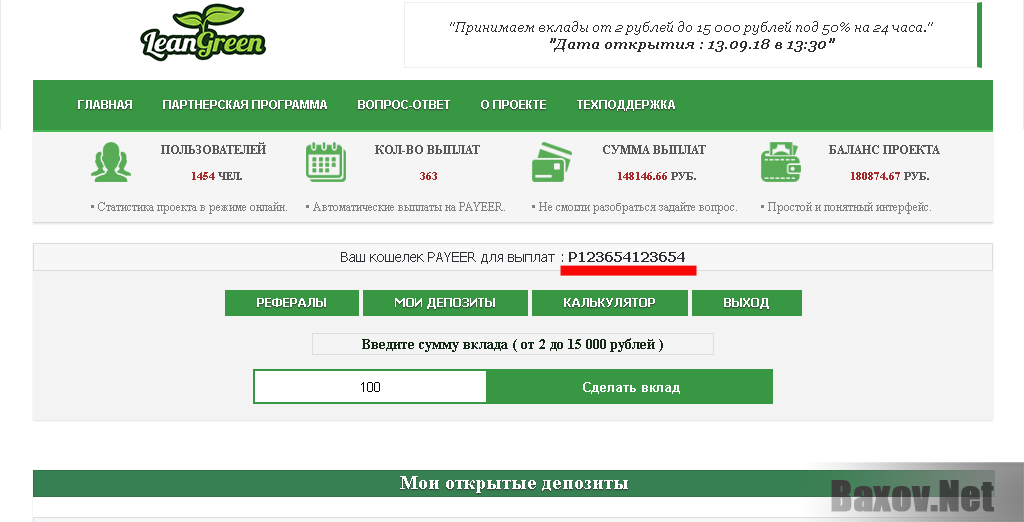Open ПАРТНЕРСКАЯ ПРОГРАММА menu item
1024x522 pixels.
click(245, 105)
